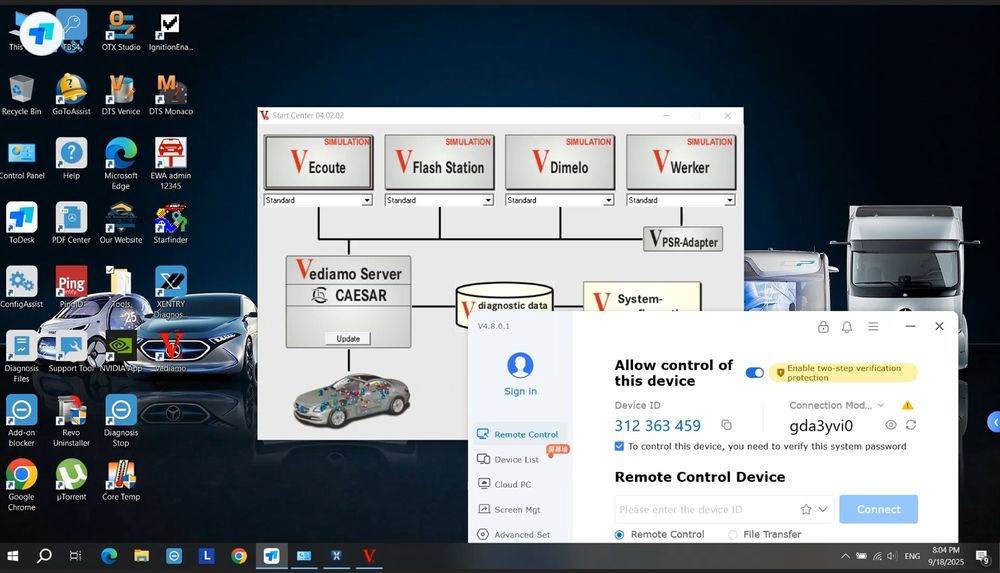The image size is (1000, 573).
Task: Open GoToAssist desktop icon
Action: pyautogui.click(x=71, y=94)
